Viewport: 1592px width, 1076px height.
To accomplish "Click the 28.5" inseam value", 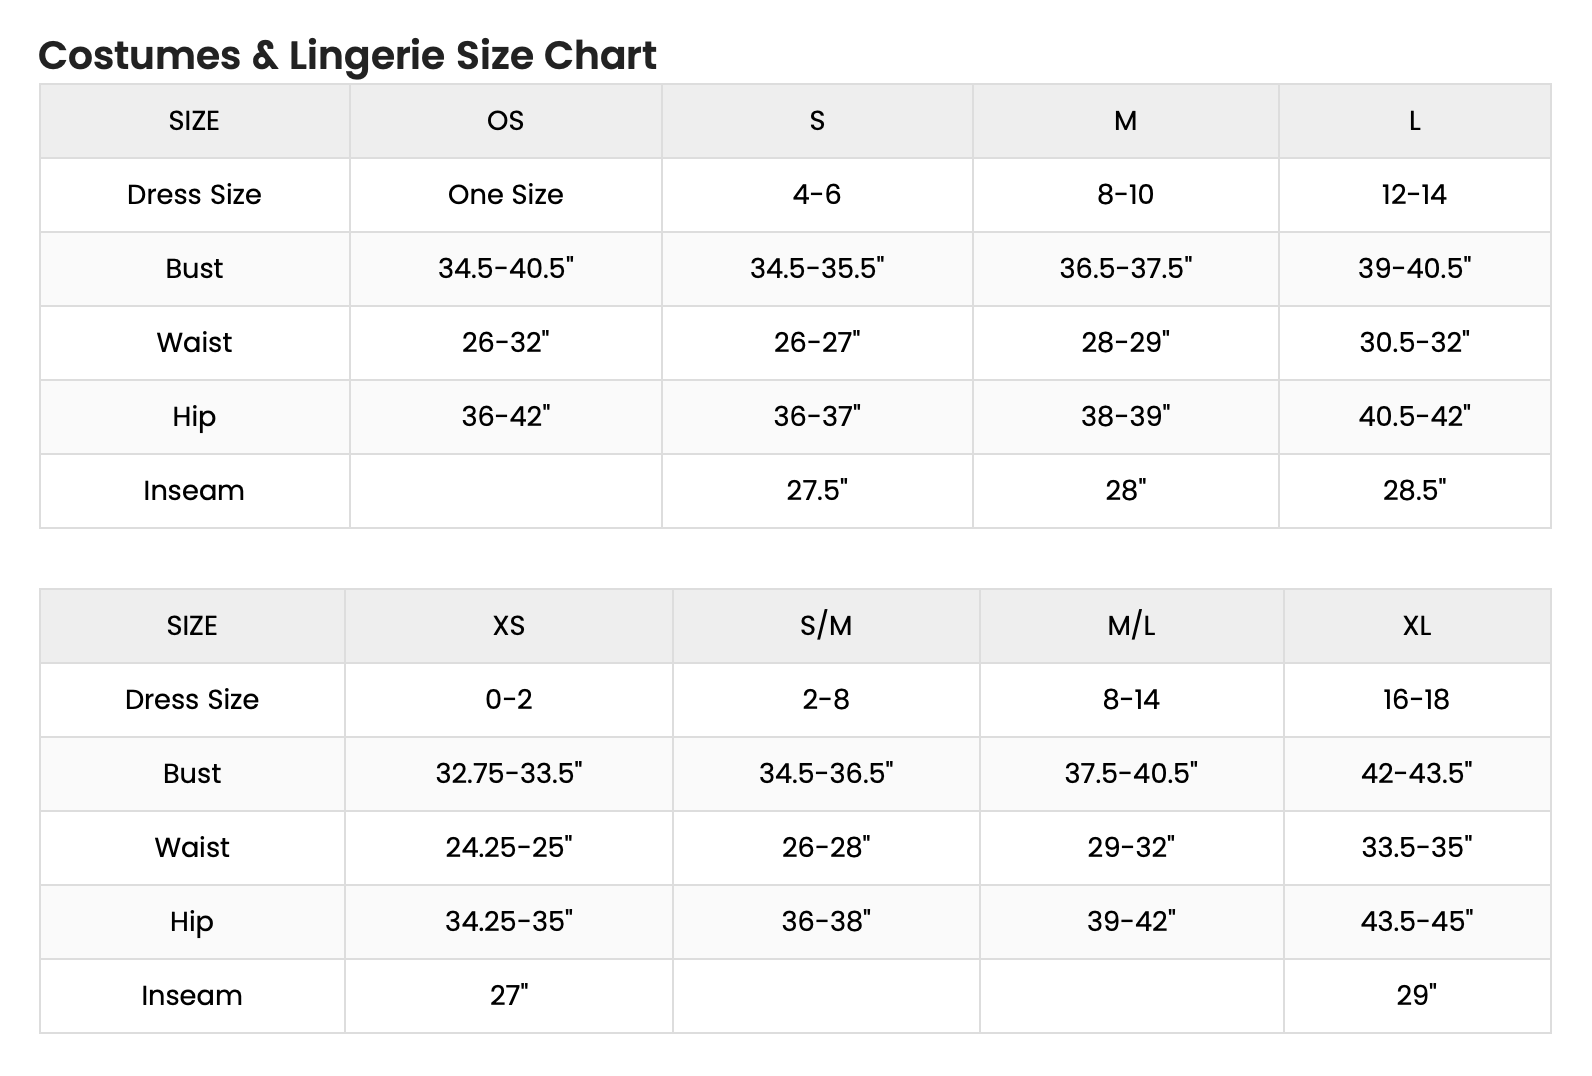I will [x=1414, y=491].
